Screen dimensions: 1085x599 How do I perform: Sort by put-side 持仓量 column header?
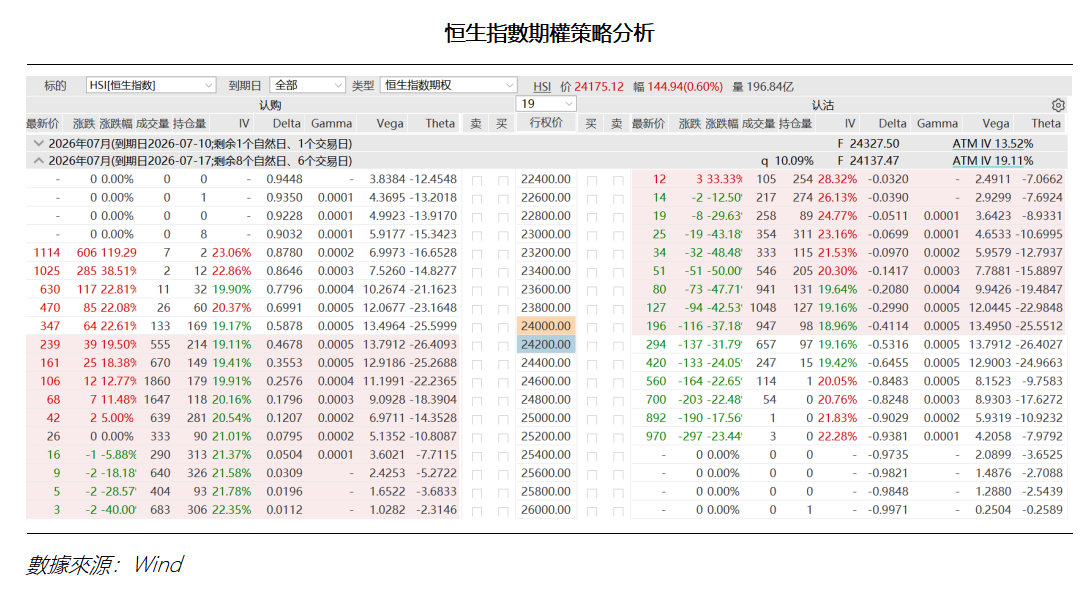click(x=795, y=124)
